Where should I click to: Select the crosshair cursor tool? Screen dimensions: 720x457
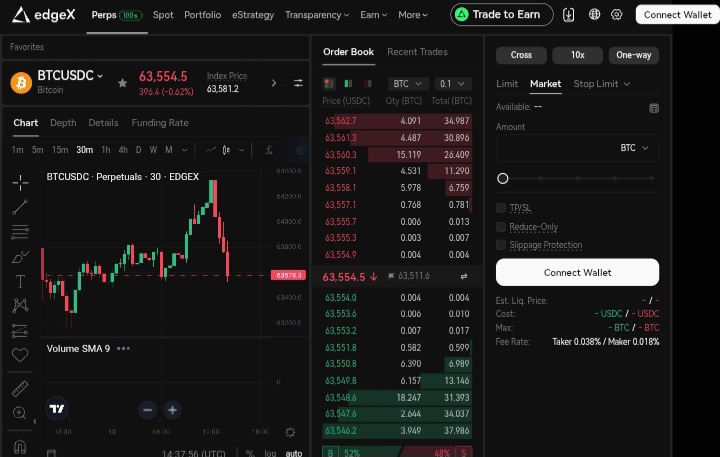(x=20, y=182)
